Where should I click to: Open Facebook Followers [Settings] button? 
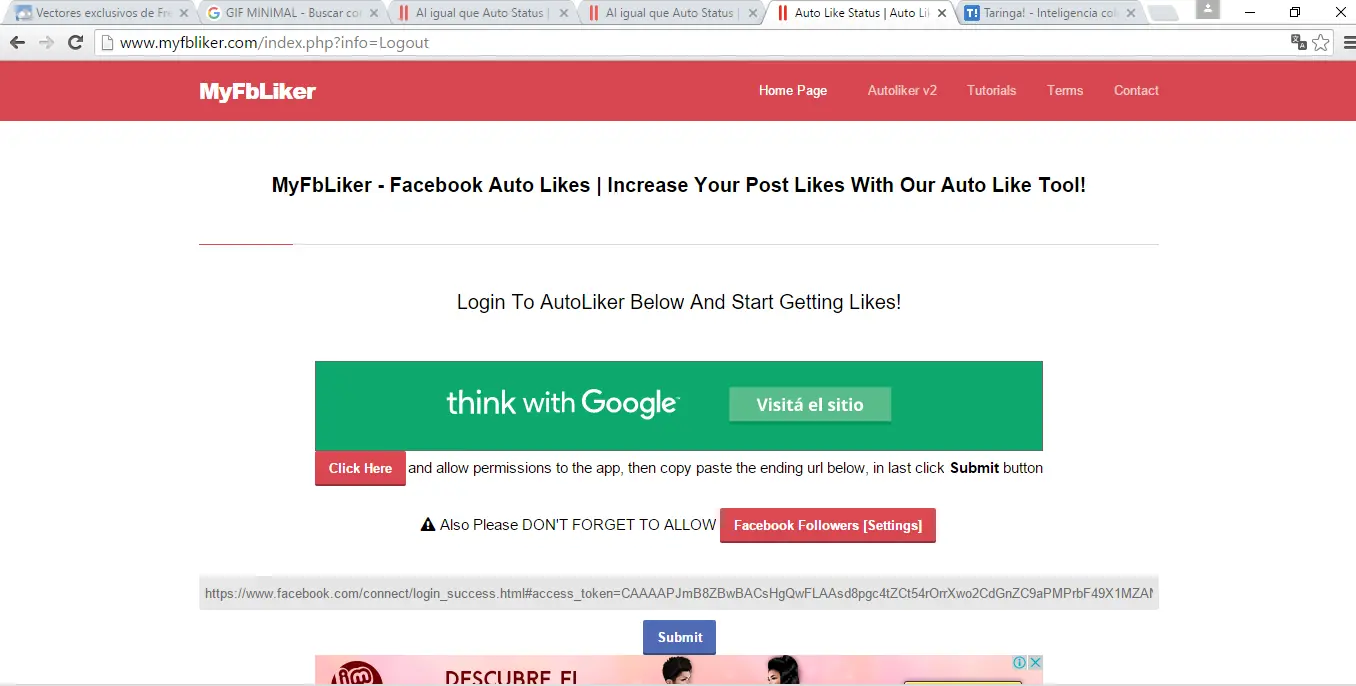coord(828,525)
